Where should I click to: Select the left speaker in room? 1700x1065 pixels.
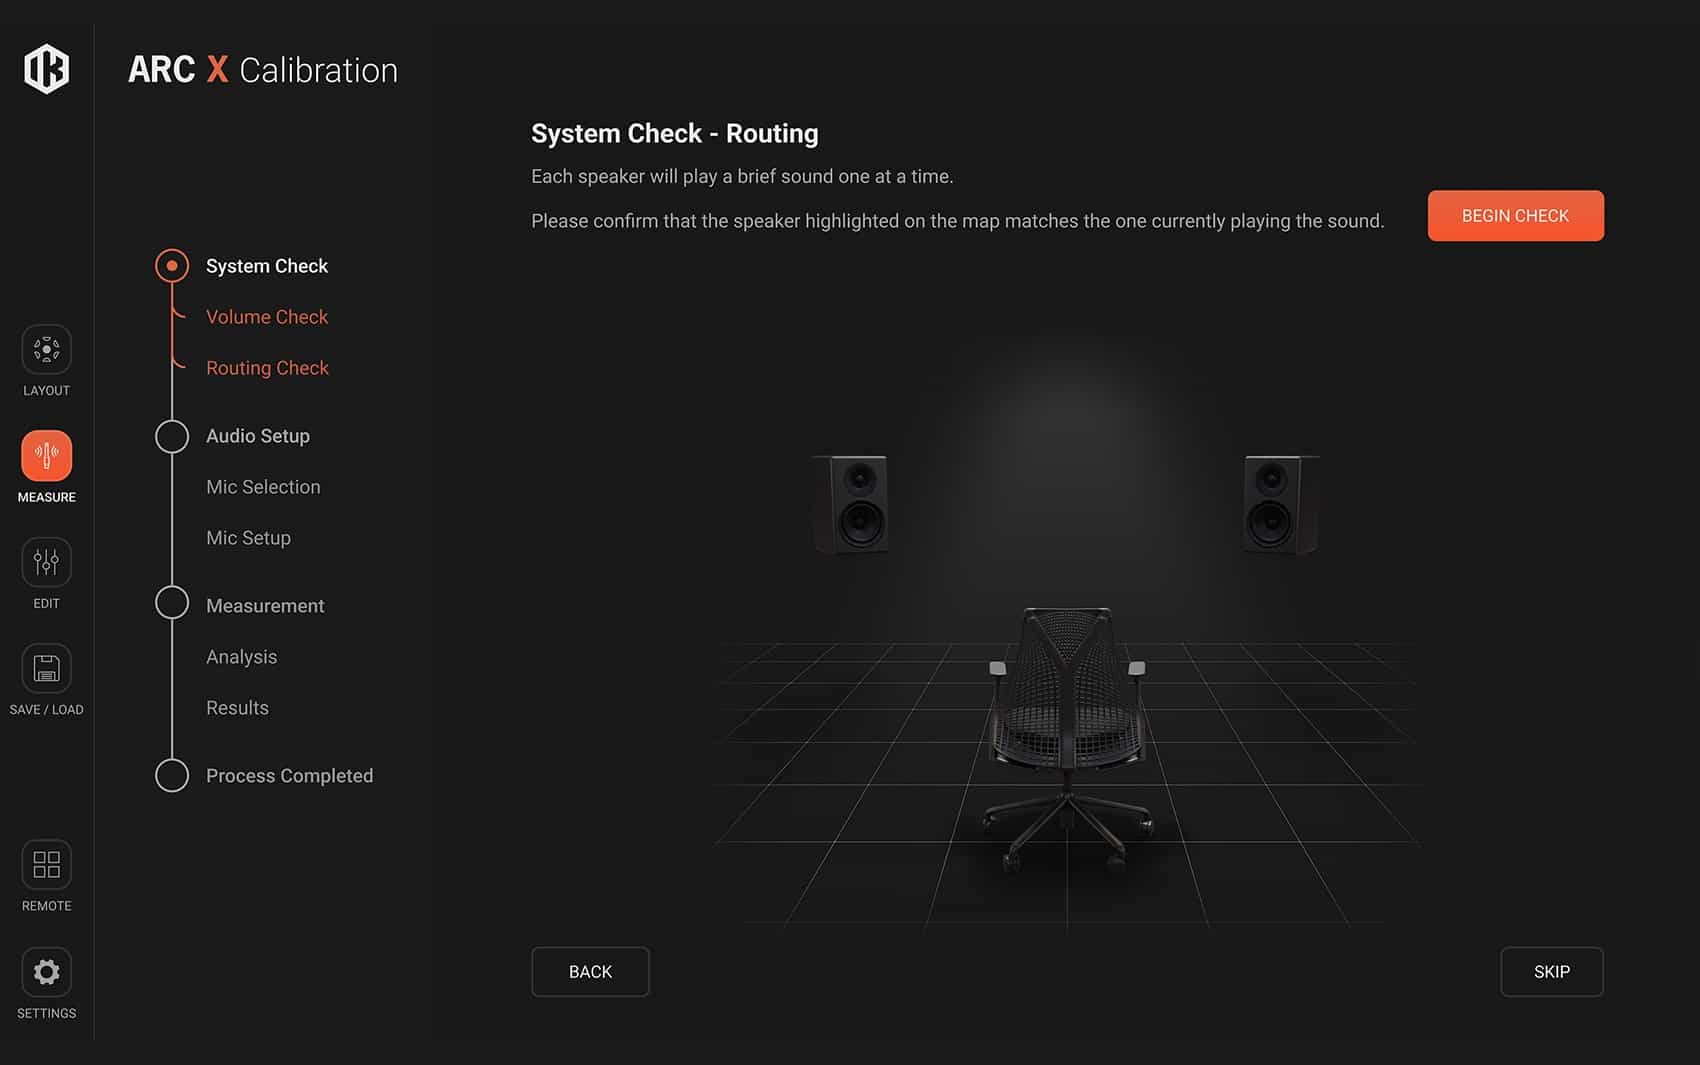tap(851, 504)
